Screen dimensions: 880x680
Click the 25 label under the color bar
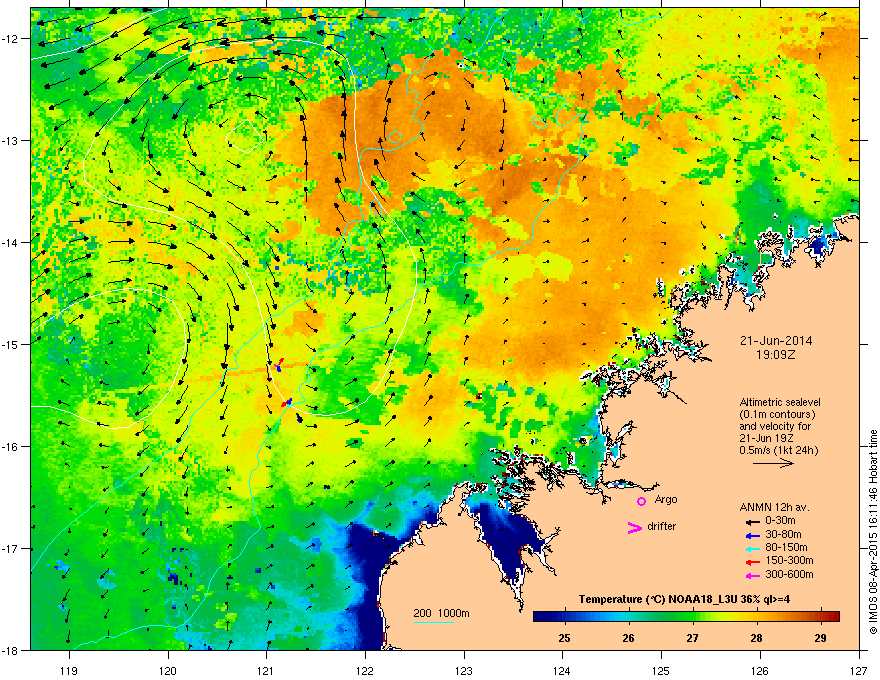point(565,638)
